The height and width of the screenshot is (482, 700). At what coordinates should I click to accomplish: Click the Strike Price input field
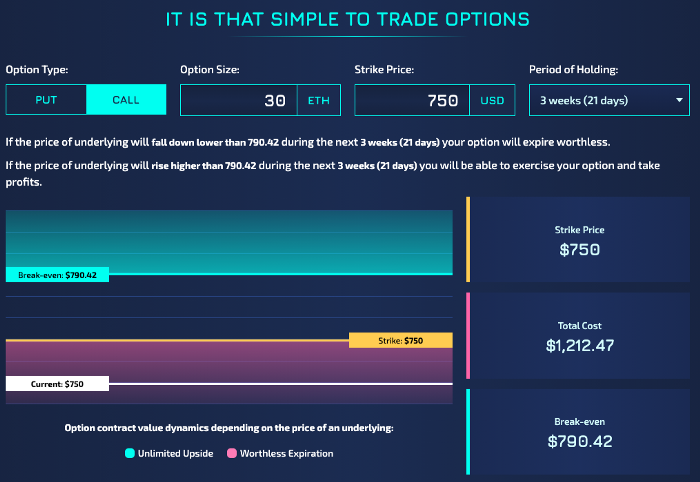[412, 100]
